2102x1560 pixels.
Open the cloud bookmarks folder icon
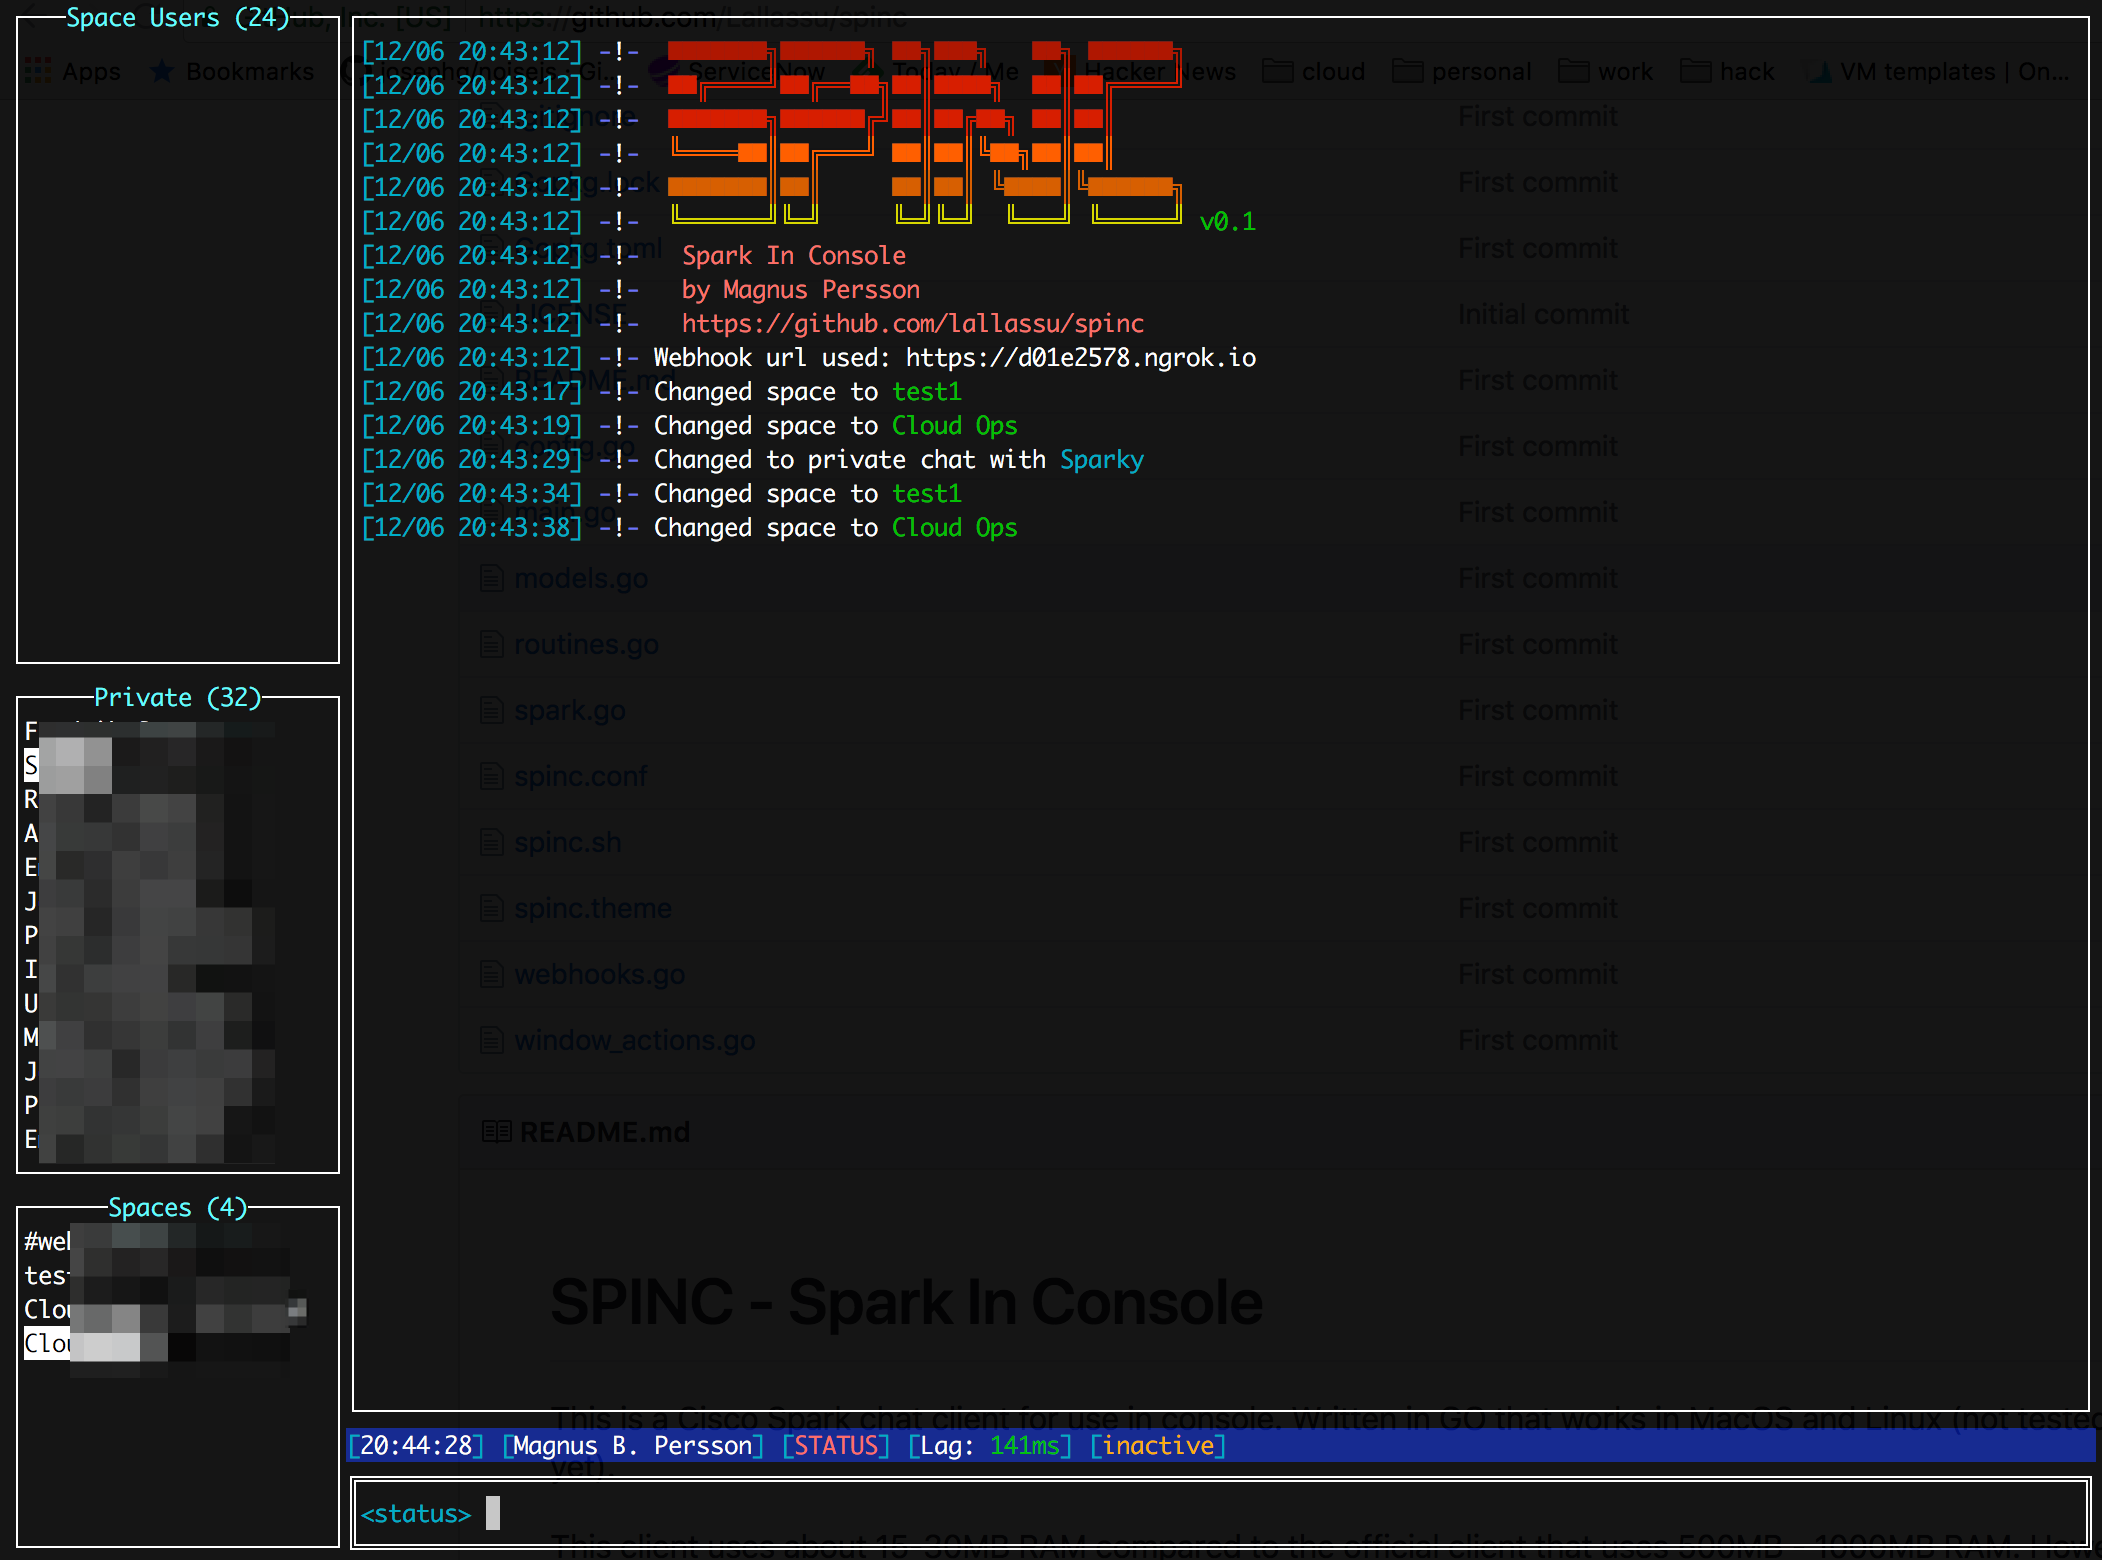[x=1277, y=72]
